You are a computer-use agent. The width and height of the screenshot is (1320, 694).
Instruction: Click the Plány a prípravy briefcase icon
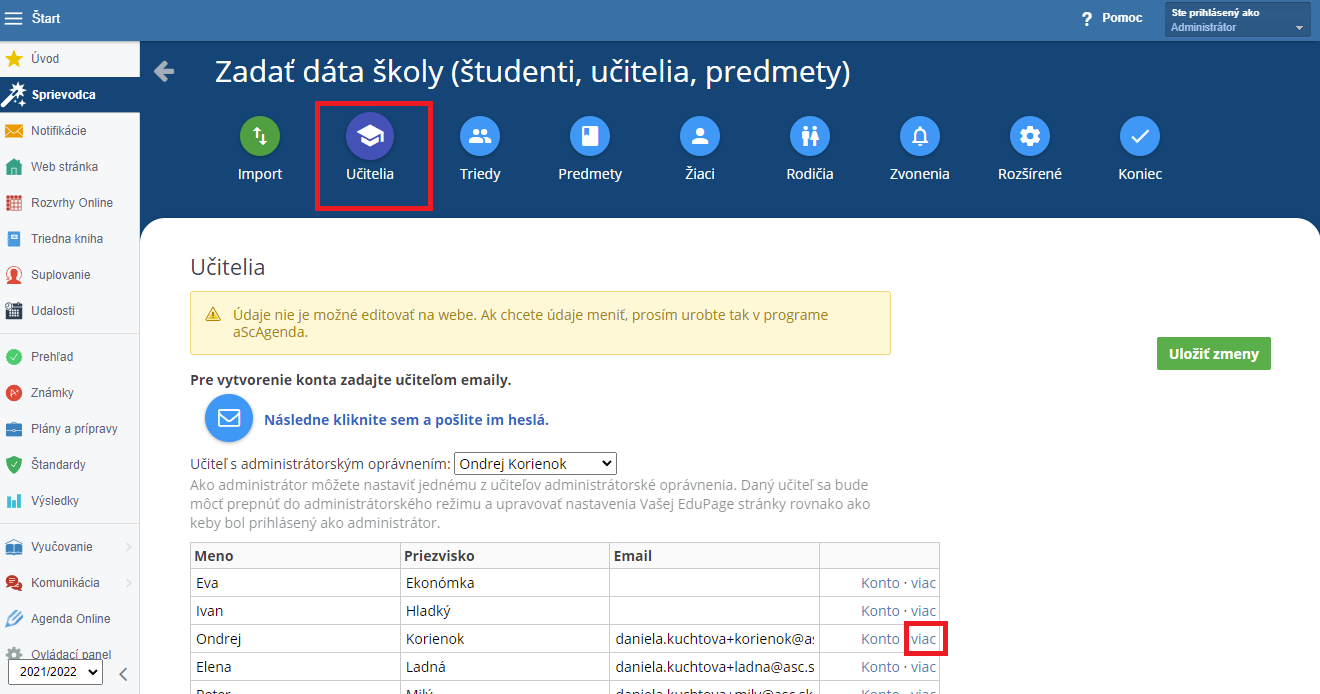point(14,429)
